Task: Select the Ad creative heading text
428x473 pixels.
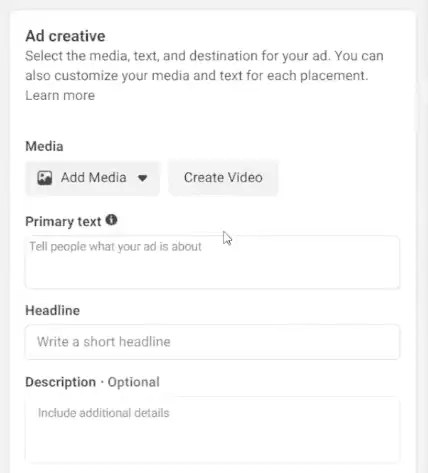Action: click(x=65, y=36)
